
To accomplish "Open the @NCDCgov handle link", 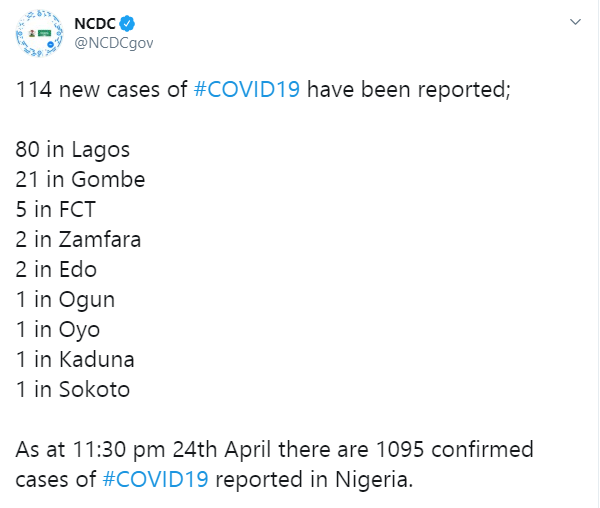I will [x=114, y=43].
